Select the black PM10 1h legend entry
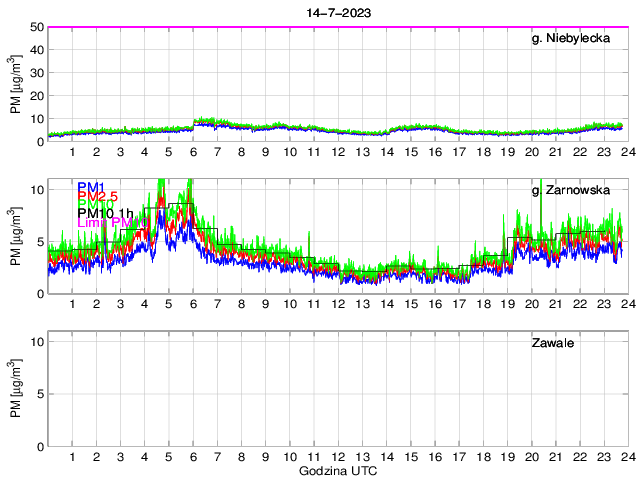Image resolution: width=640 pixels, height=480 pixels. click(x=104, y=210)
